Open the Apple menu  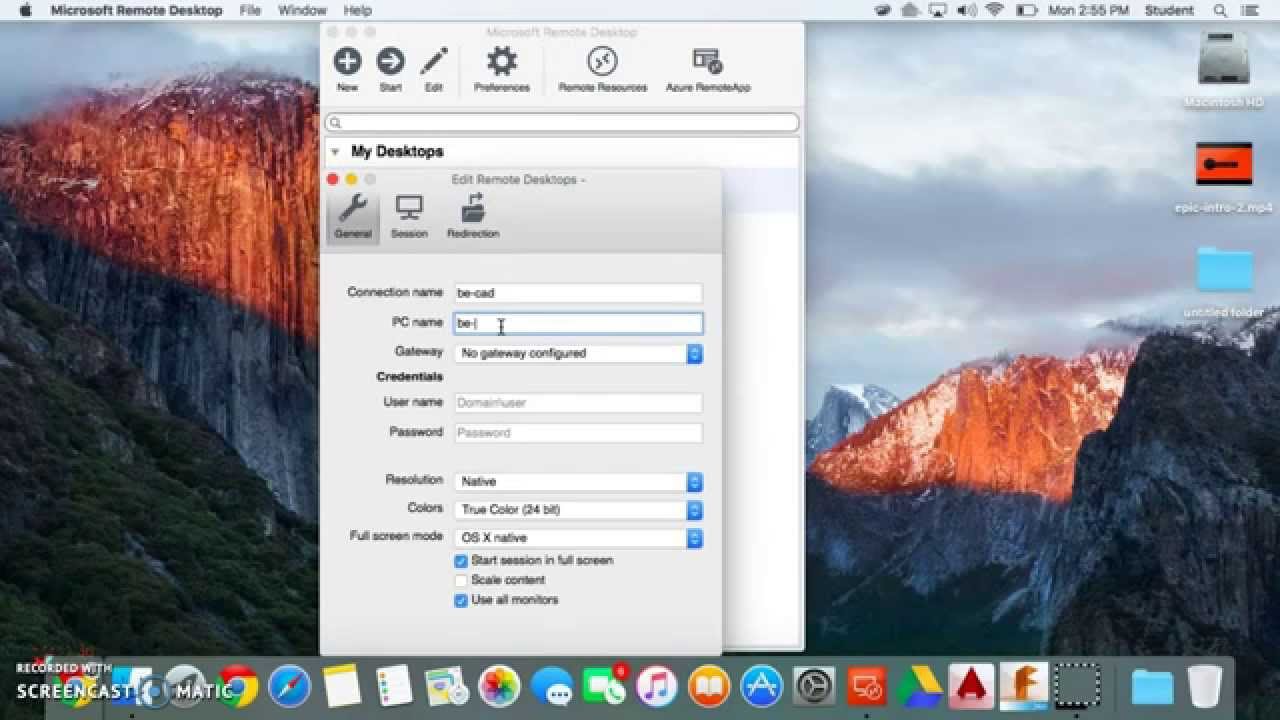point(26,10)
